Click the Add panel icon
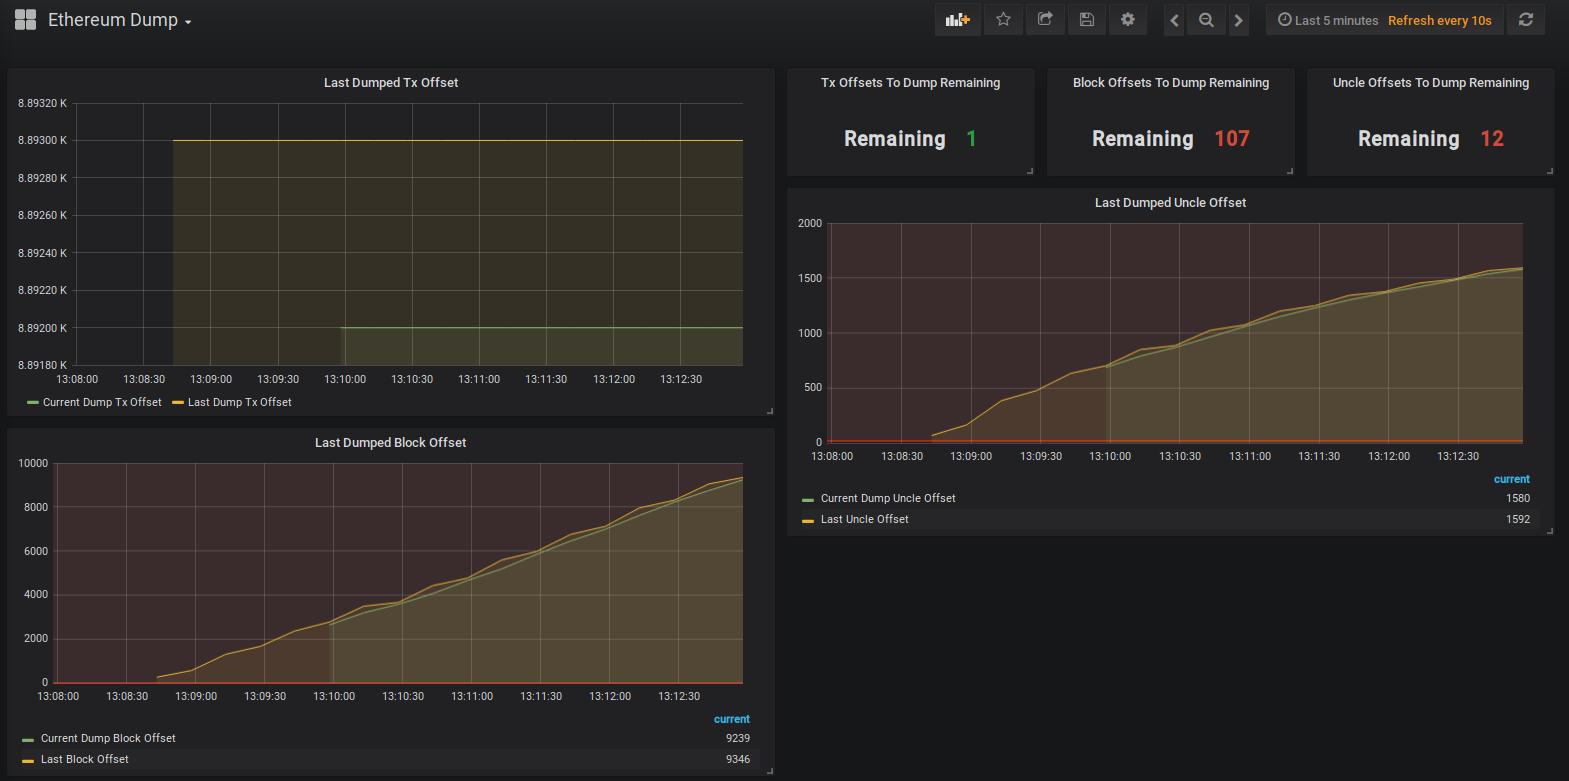 point(958,19)
